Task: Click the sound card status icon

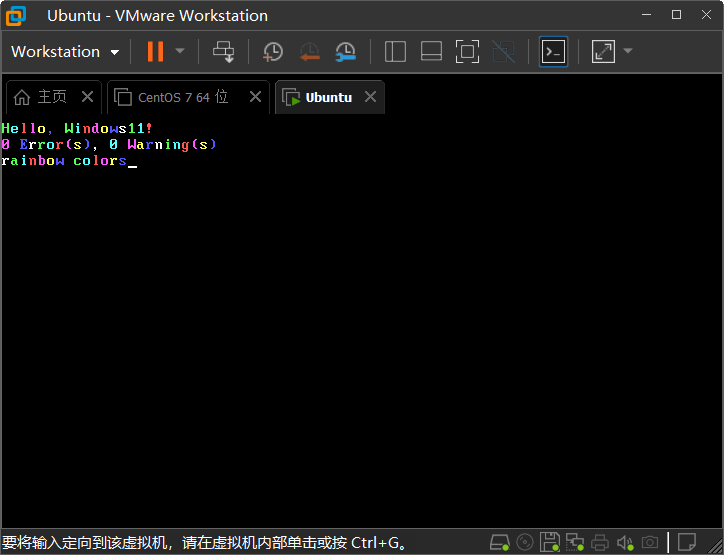Action: tap(625, 542)
